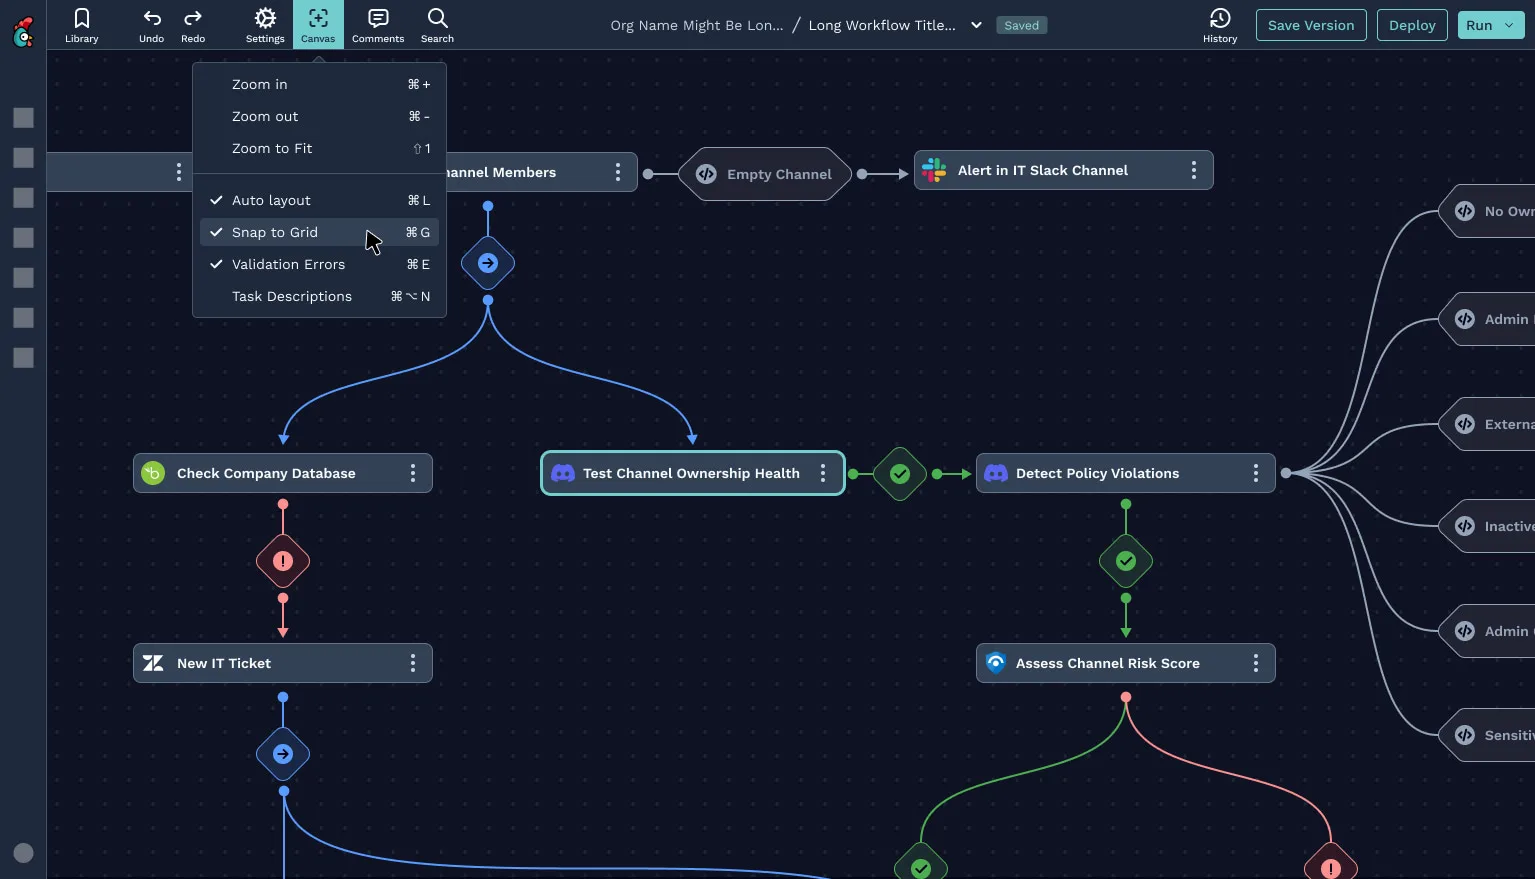Click the Undo icon in the toolbar
This screenshot has width=1535, height=879.
click(x=151, y=25)
